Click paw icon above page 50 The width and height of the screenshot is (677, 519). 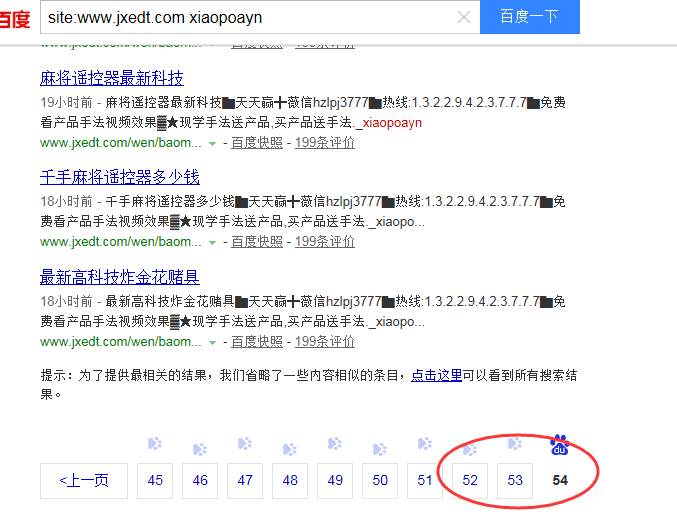point(380,449)
